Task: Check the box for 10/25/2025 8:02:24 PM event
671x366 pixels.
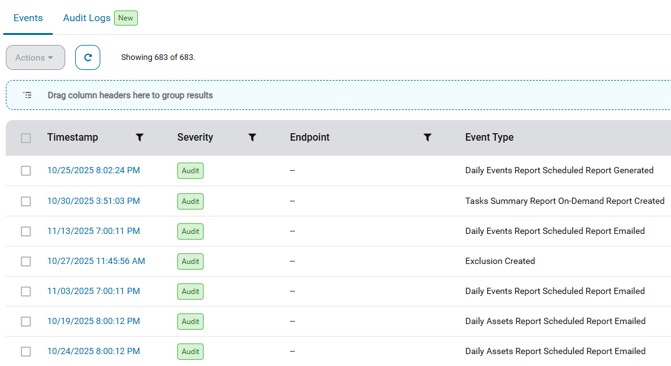Action: click(x=26, y=171)
